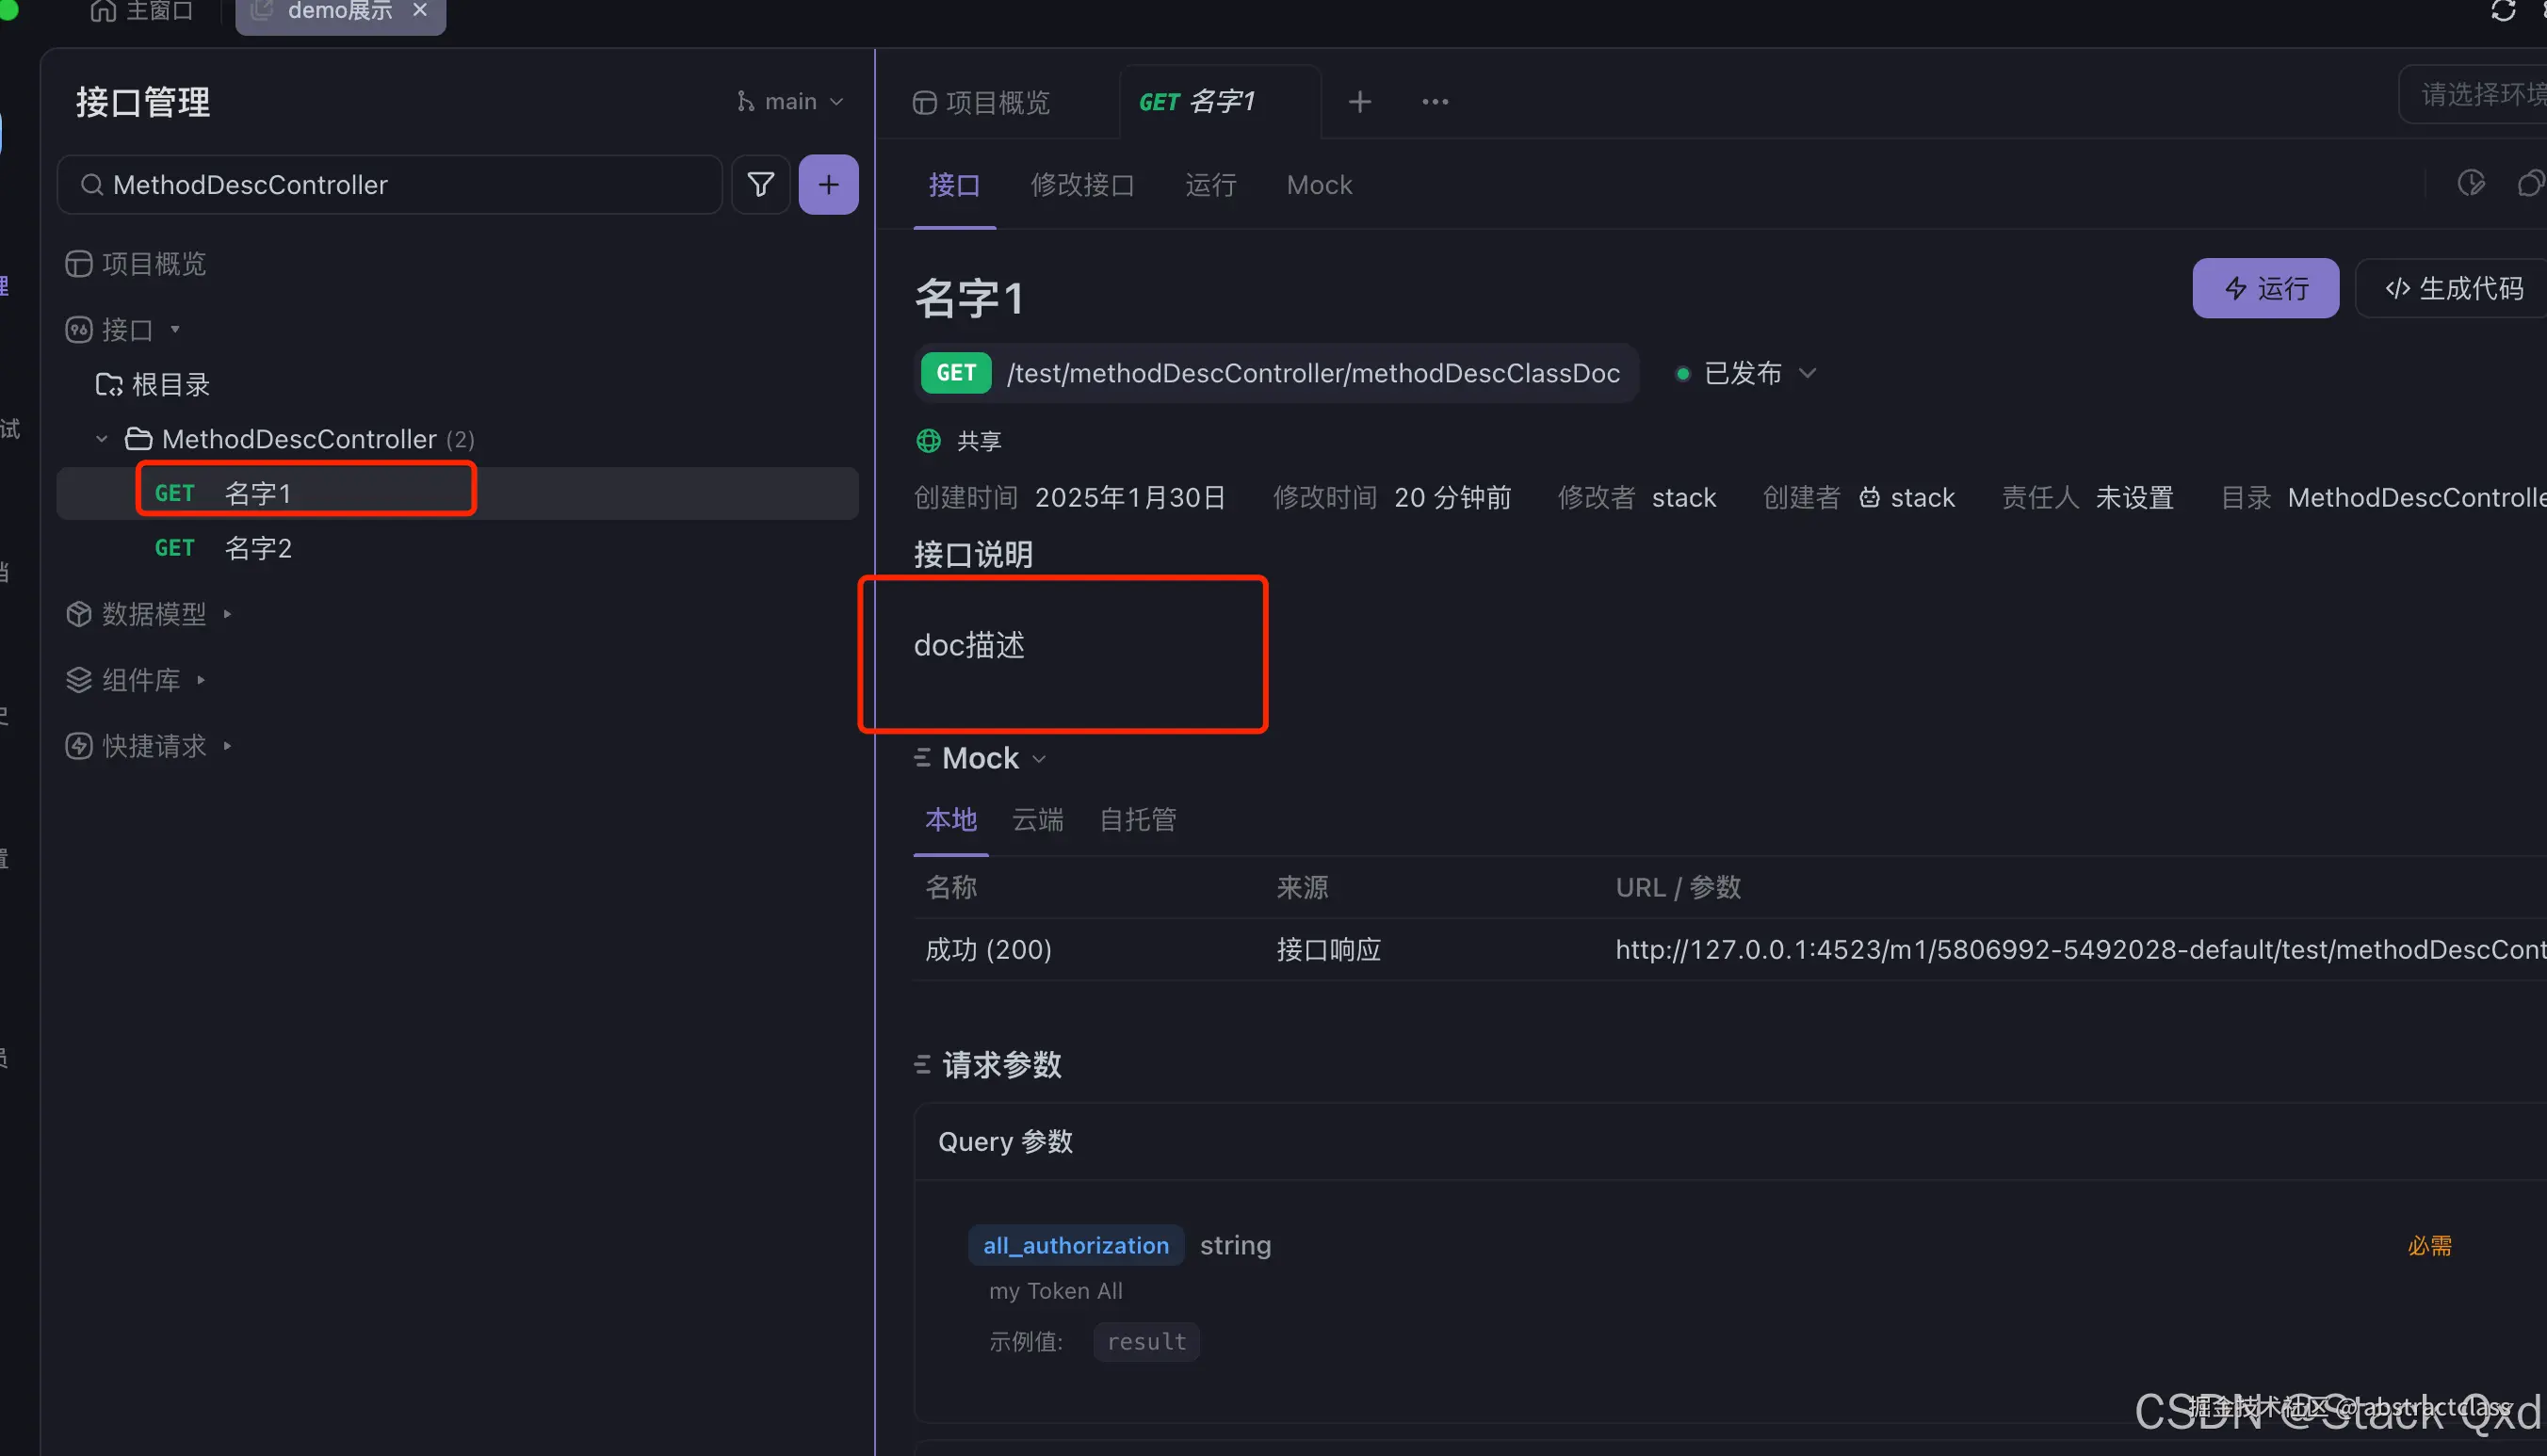
Task: Select GET 名字1 in the tree
Action: coord(457,494)
